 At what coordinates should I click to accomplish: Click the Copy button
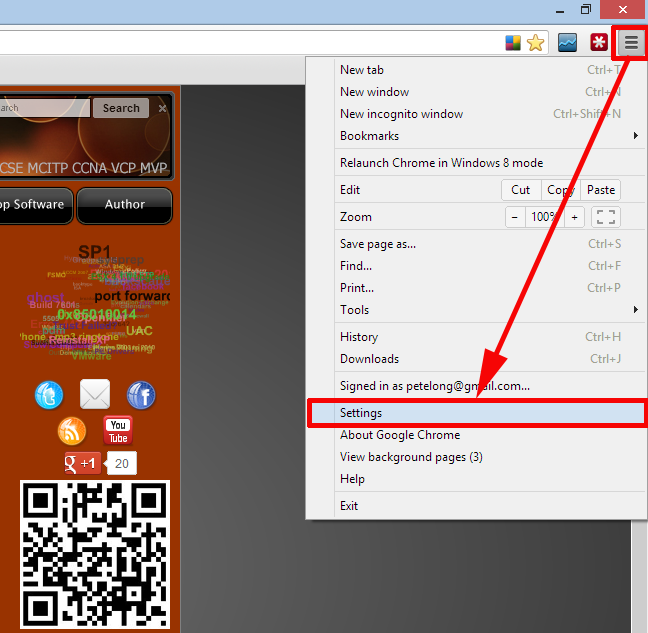point(560,190)
